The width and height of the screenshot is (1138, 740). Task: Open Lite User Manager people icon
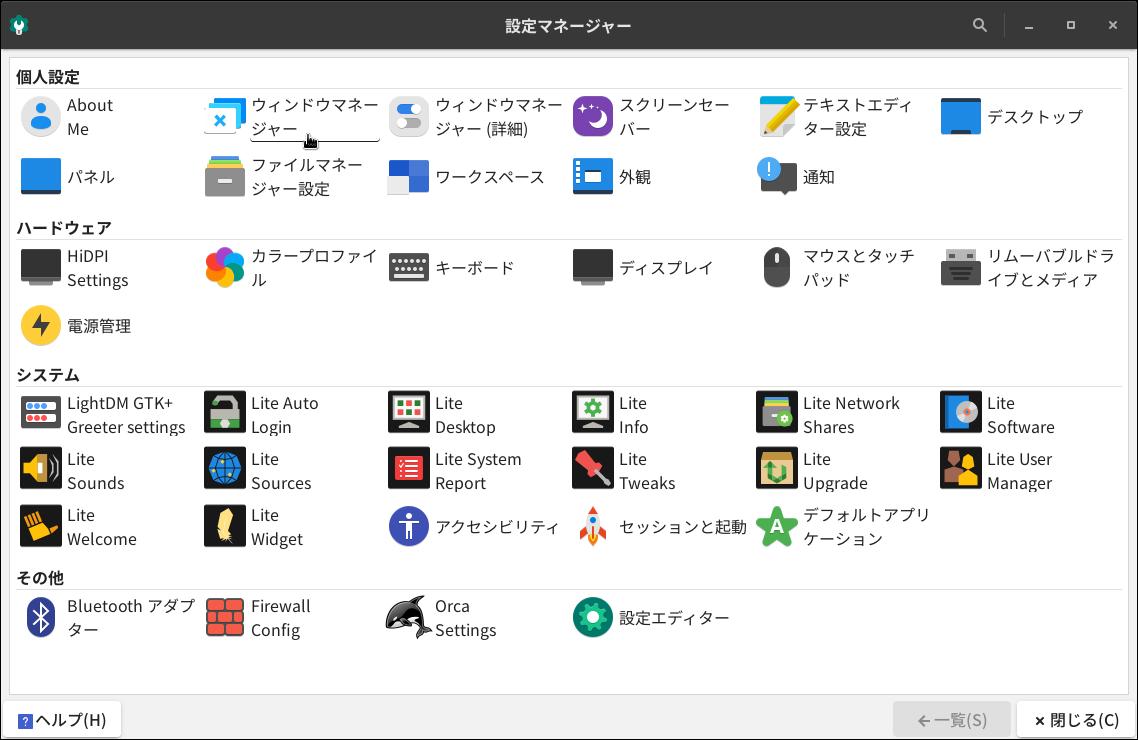(961, 469)
